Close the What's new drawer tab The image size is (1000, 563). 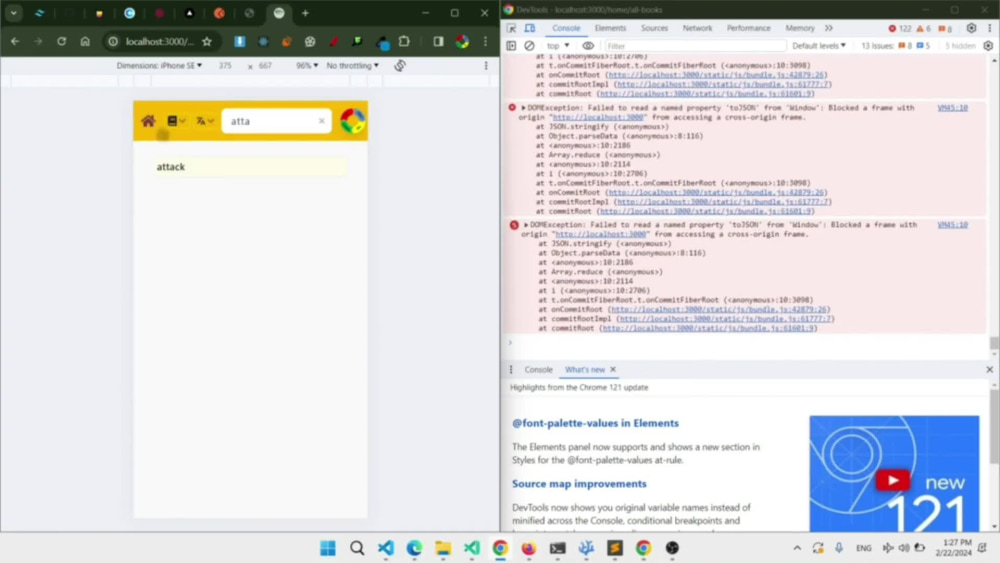click(x=613, y=370)
